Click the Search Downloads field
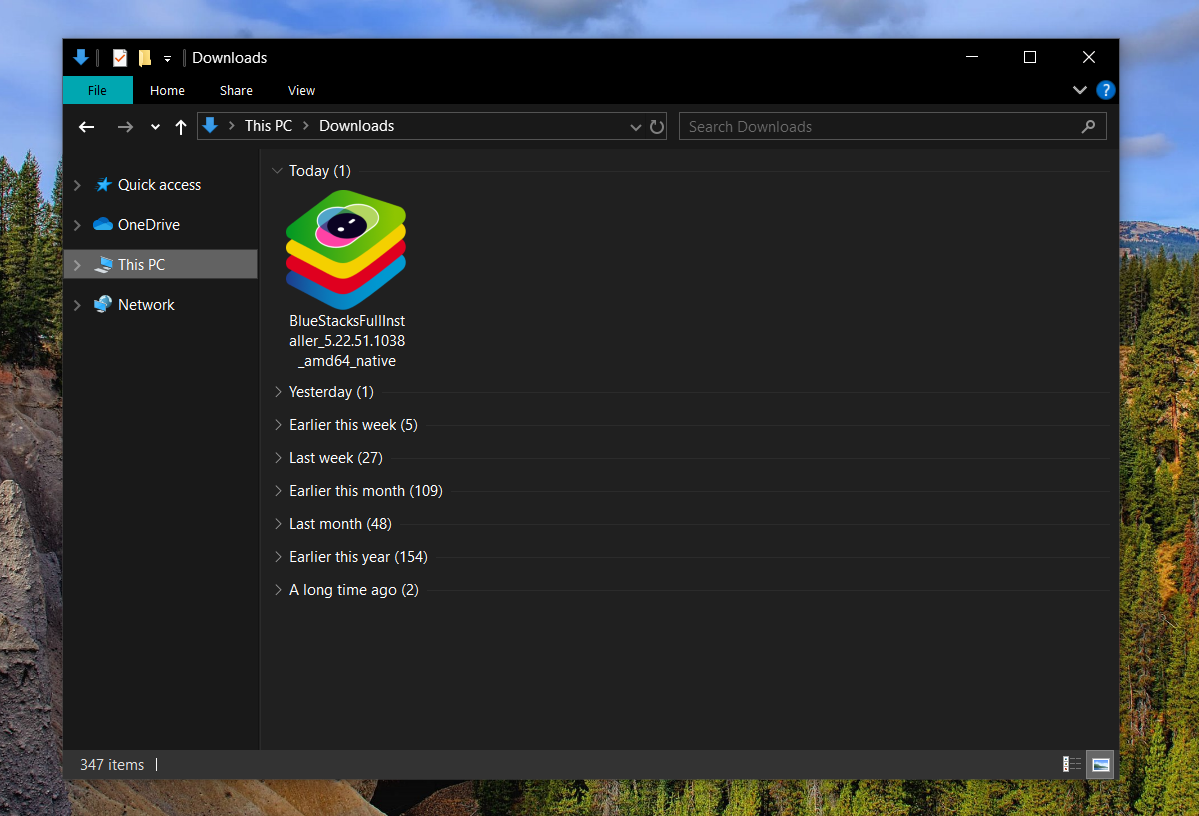 (880, 127)
